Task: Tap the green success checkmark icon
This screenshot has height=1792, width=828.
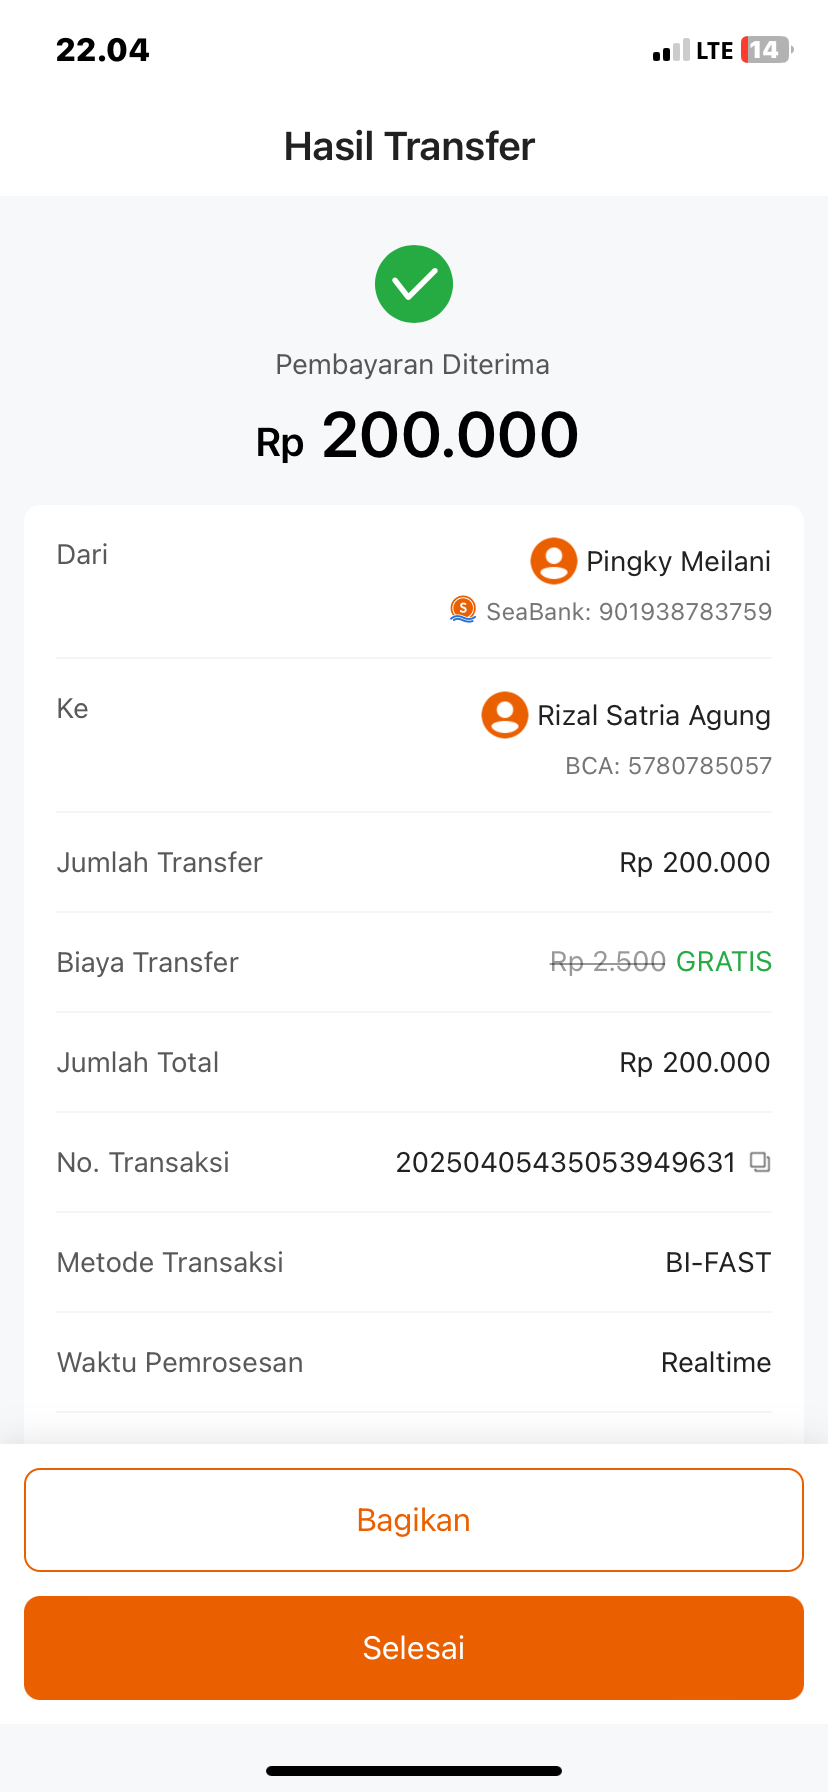Action: tap(414, 284)
